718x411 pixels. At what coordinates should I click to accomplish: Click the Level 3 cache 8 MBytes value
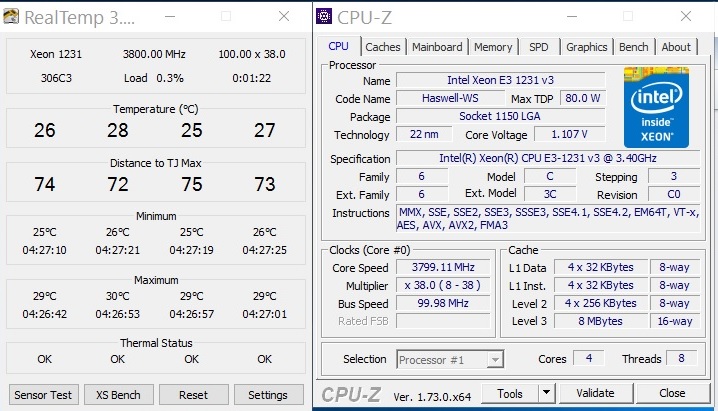600,321
